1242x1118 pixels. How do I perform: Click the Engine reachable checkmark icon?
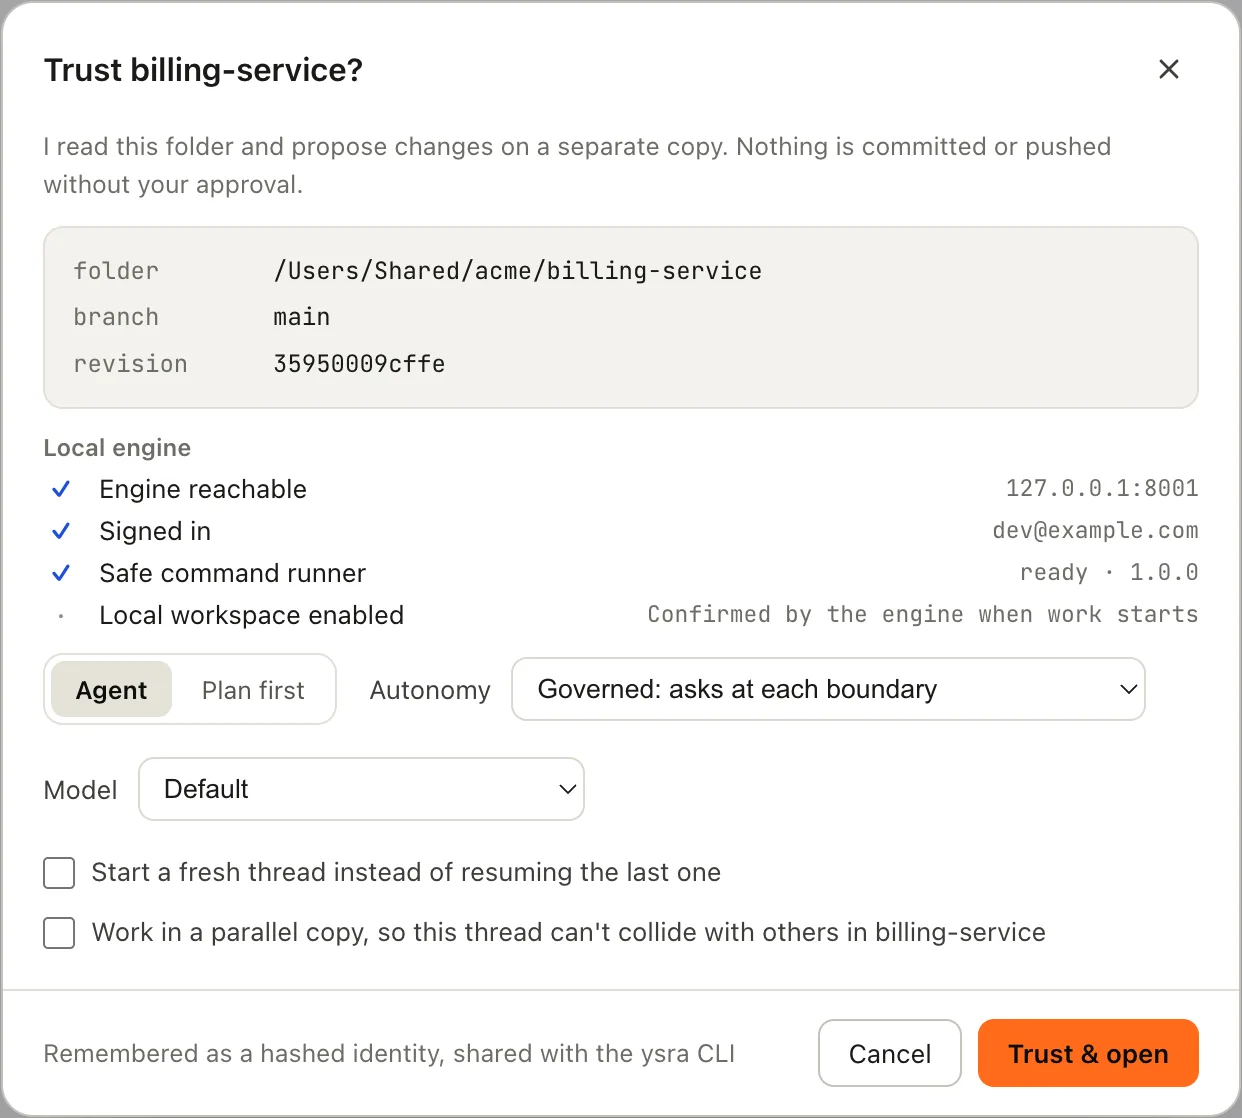click(61, 489)
